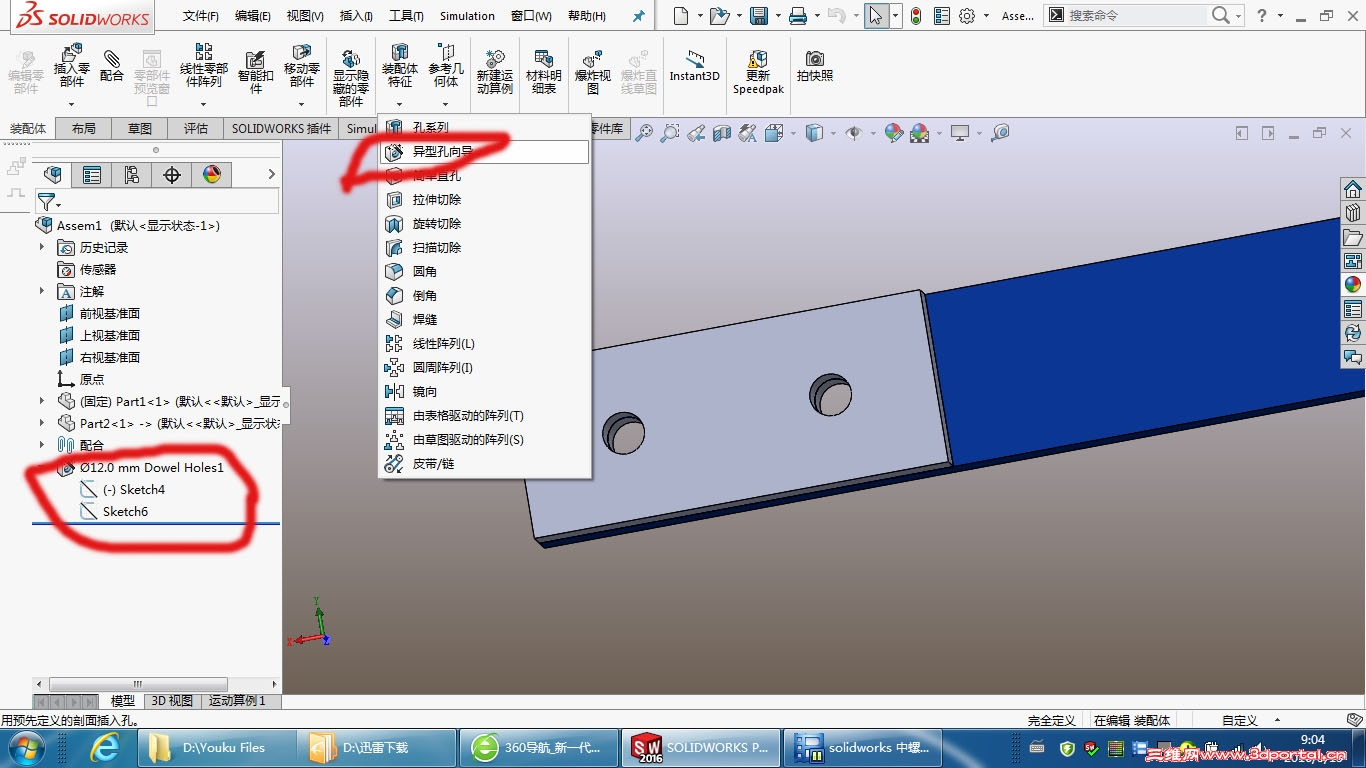This screenshot has height=768, width=1366.
Task: Switch to the 3D 视图 bottom tab
Action: 172,701
